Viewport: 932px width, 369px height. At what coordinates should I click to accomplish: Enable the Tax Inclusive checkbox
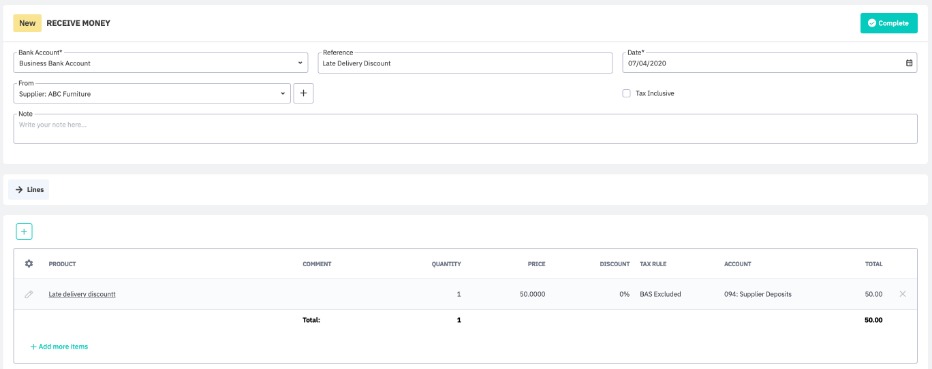[x=626, y=93]
